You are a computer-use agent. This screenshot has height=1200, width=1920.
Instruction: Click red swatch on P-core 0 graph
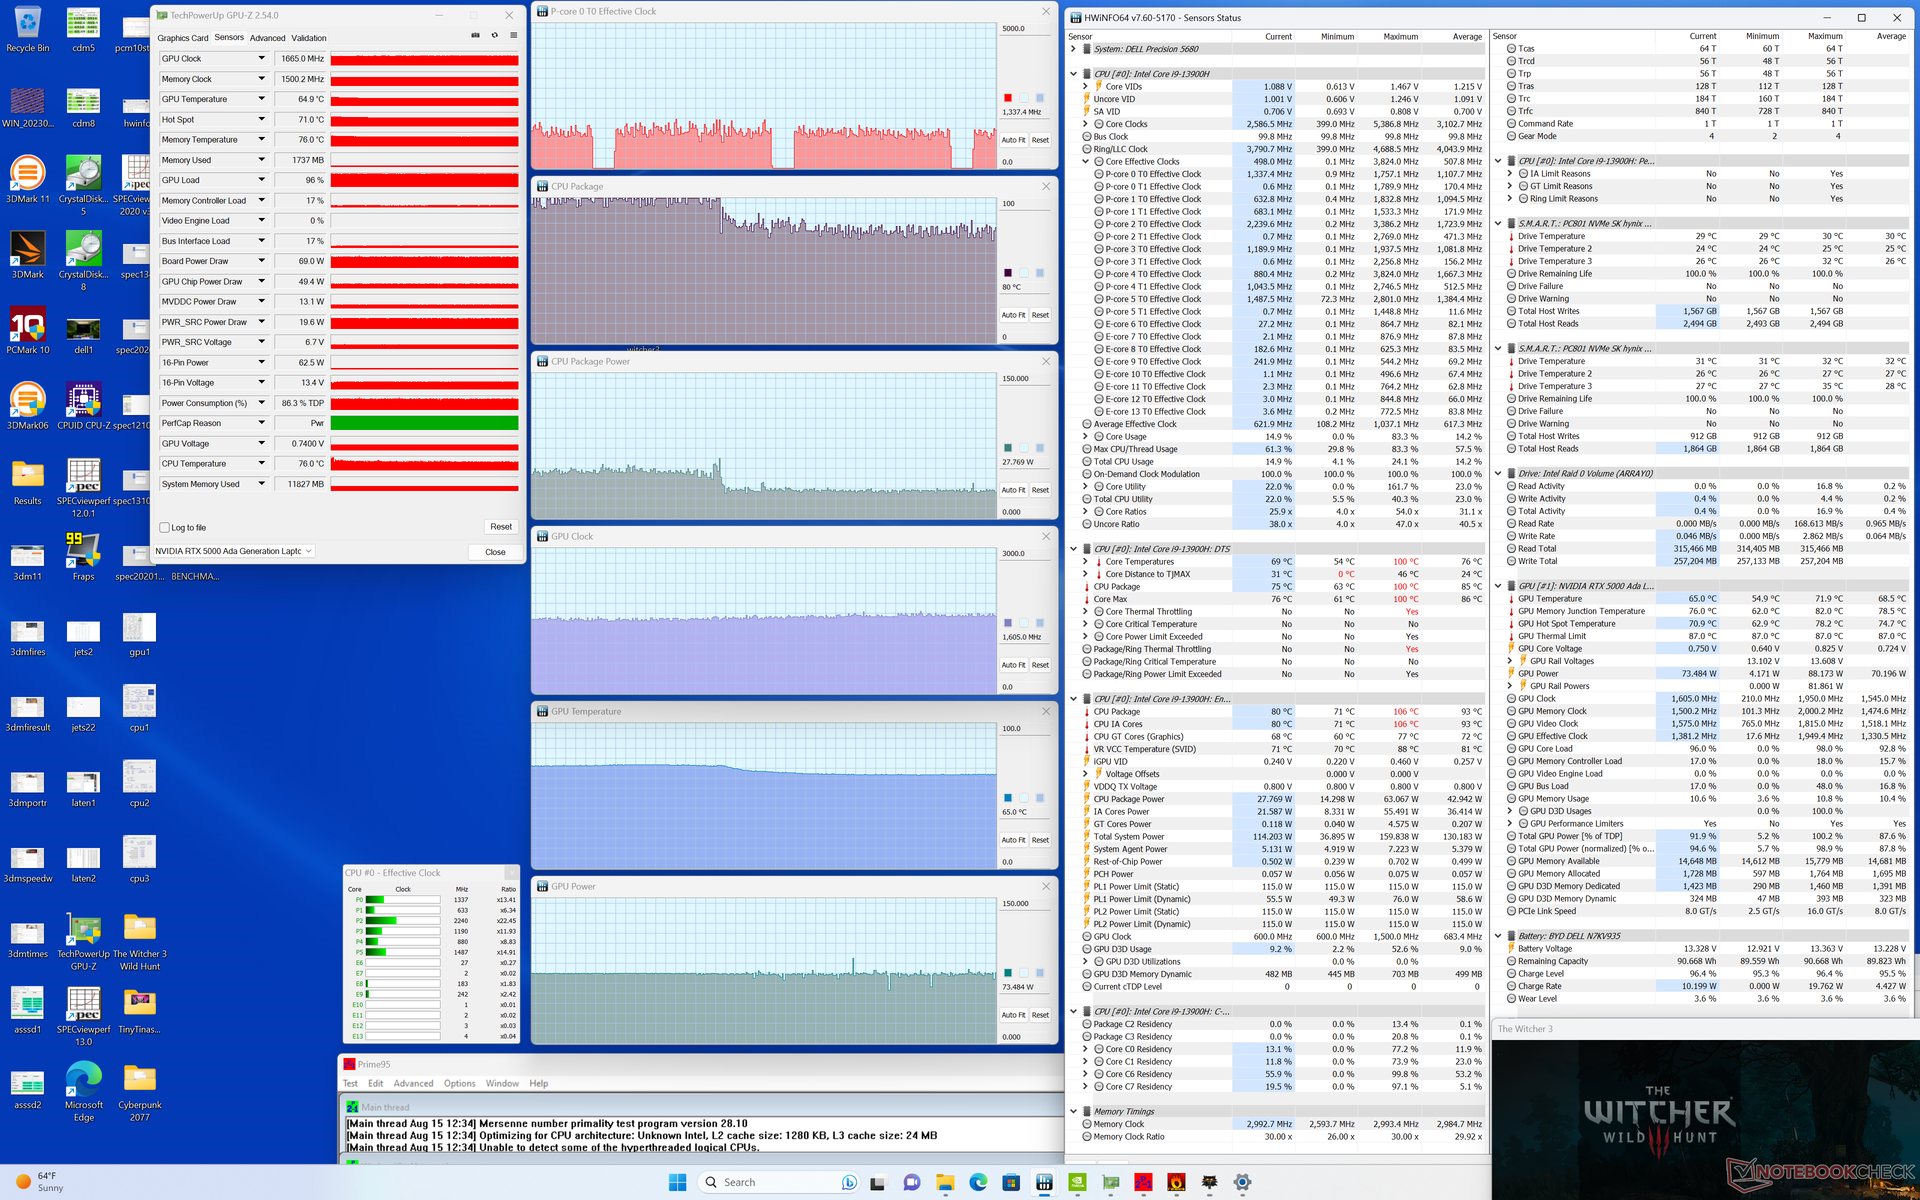pyautogui.click(x=1008, y=98)
